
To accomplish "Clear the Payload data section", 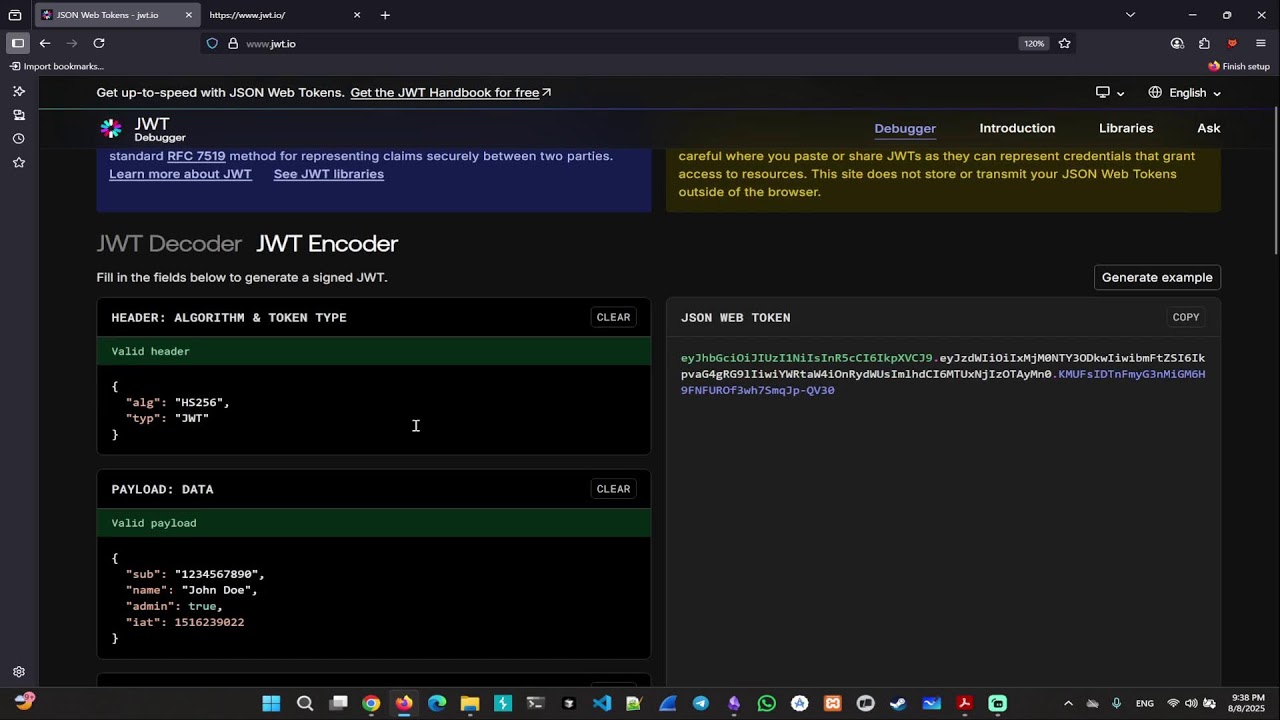I will click(x=613, y=489).
